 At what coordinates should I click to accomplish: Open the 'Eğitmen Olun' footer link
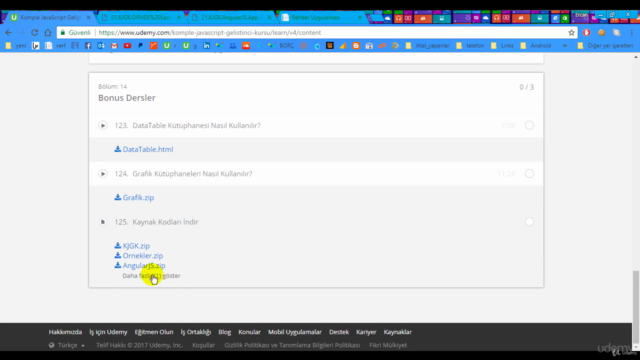click(x=154, y=332)
